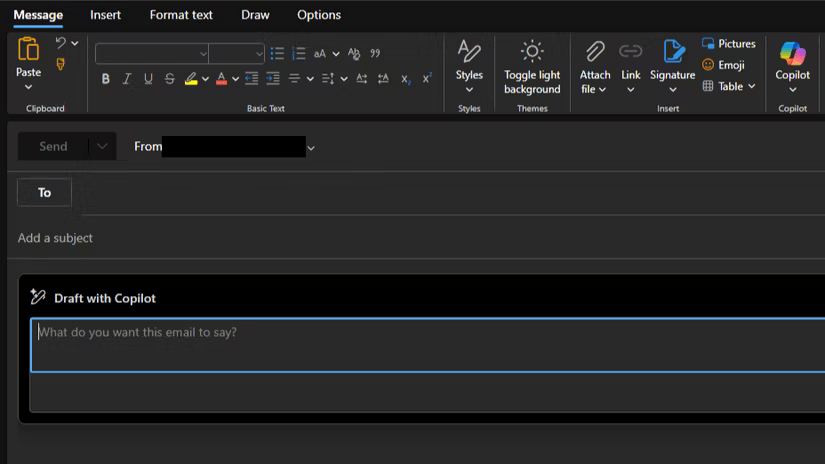Open the Options tab
This screenshot has width=825, height=464.
click(x=319, y=15)
